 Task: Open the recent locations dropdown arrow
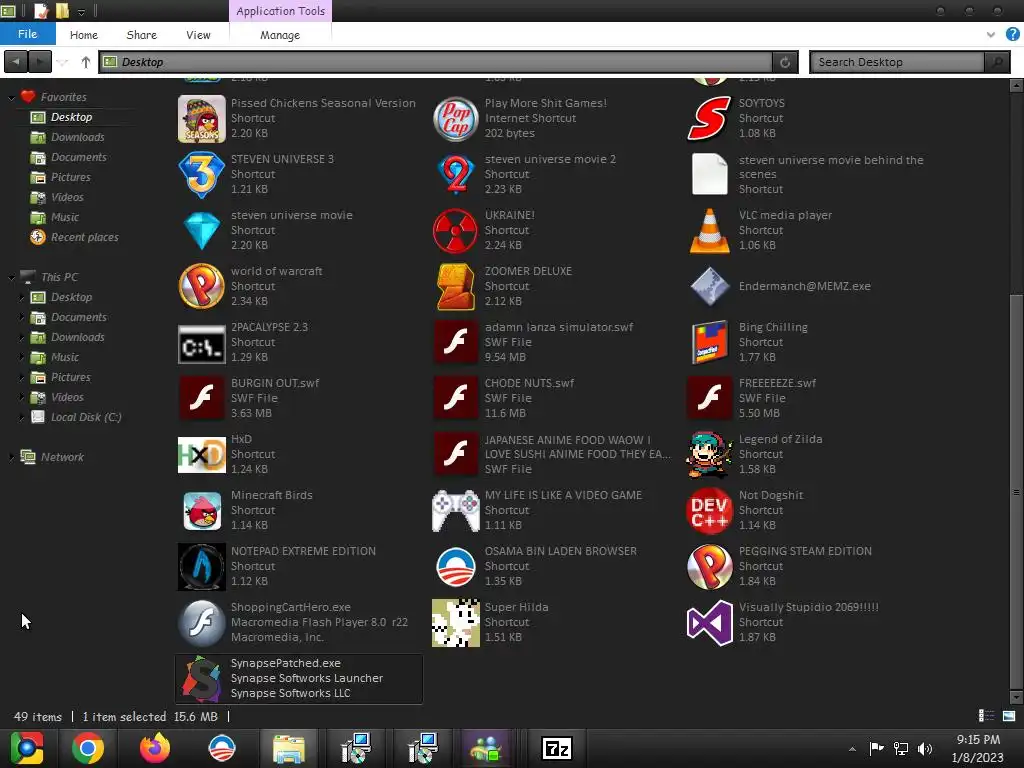[x=62, y=62]
